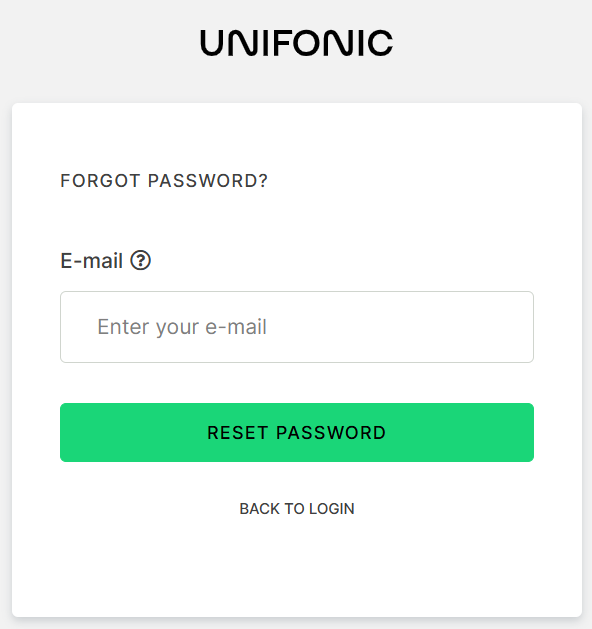Viewport: 592px width, 629px height.
Task: Click the Forgot Password? heading
Action: click(164, 181)
